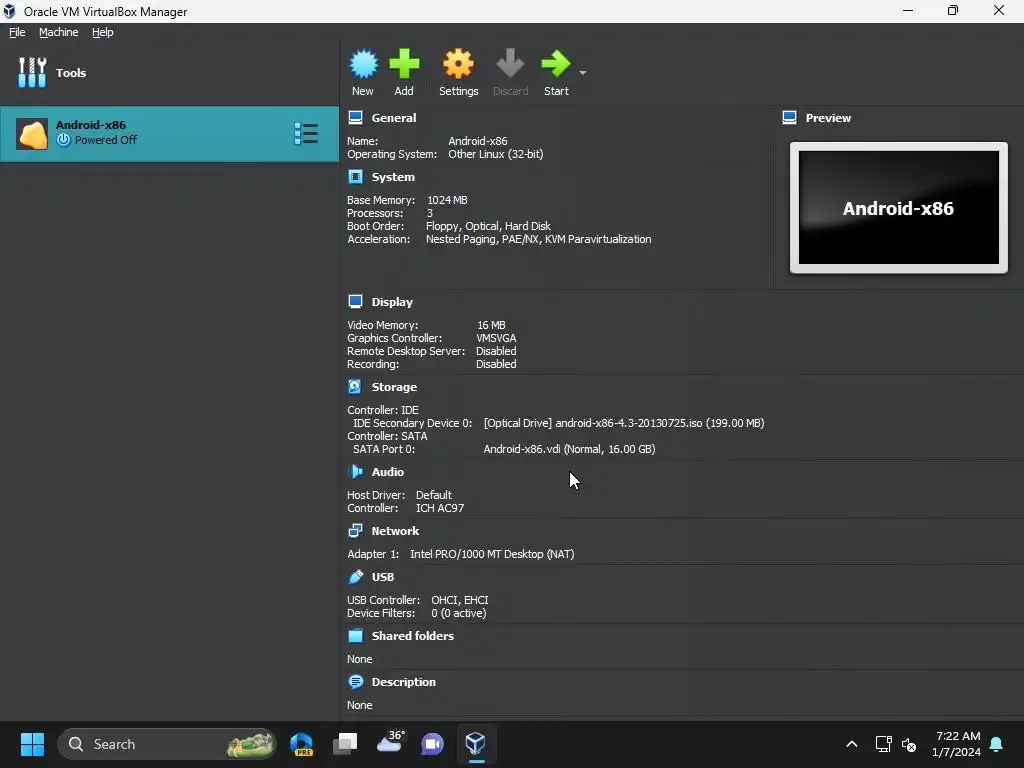
Task: Click the General section icon
Action: 355,118
